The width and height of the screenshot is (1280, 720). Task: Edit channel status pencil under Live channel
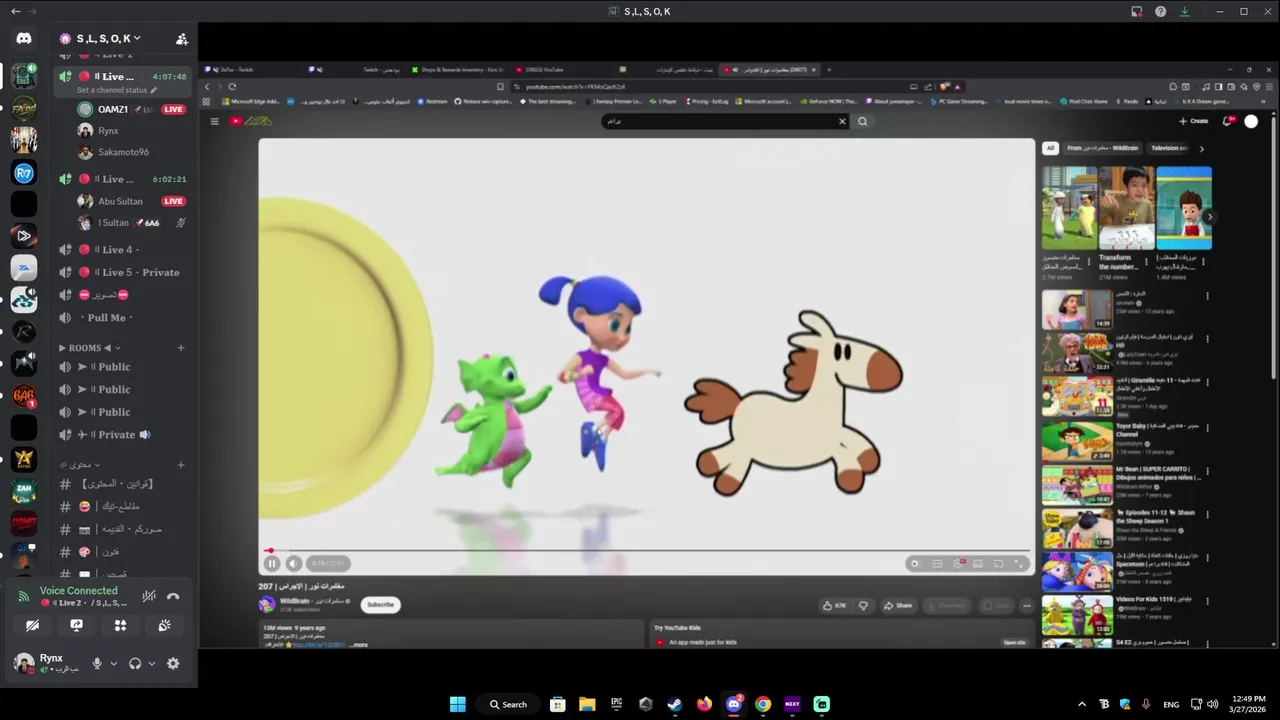(x=153, y=90)
